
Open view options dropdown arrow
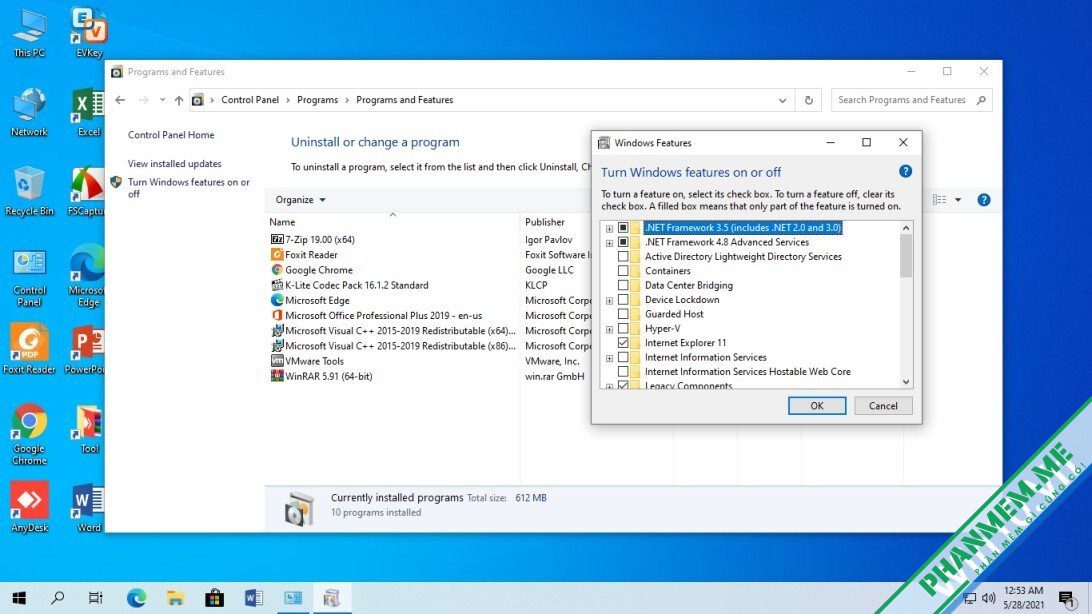point(958,200)
